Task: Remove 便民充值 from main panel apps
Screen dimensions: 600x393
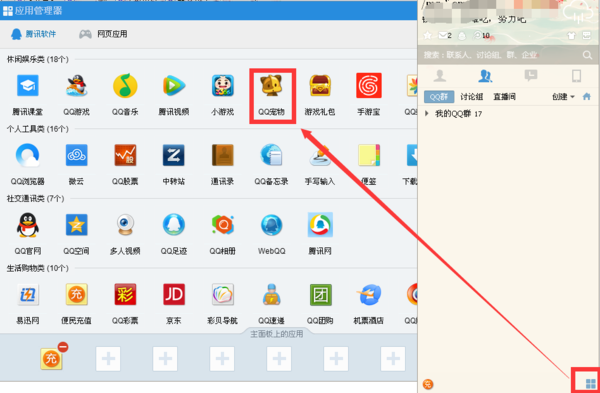Action: [x=63, y=347]
